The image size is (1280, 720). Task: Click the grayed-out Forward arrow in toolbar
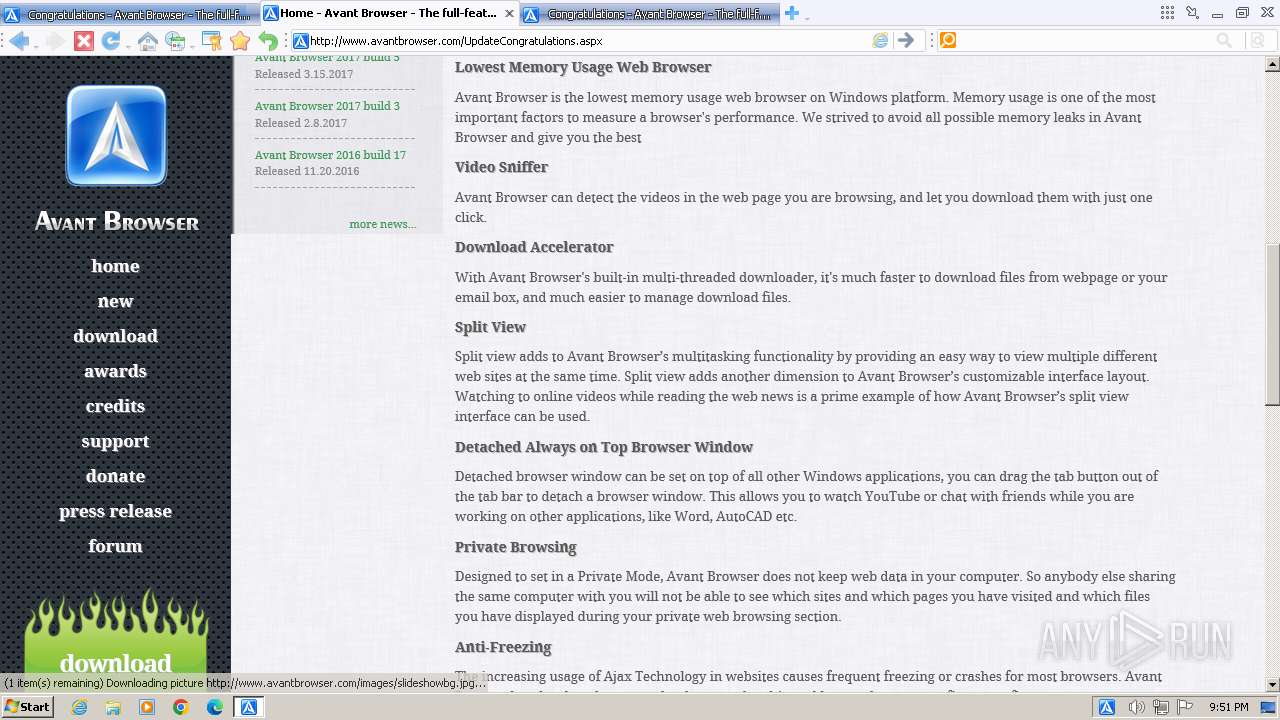[55, 41]
